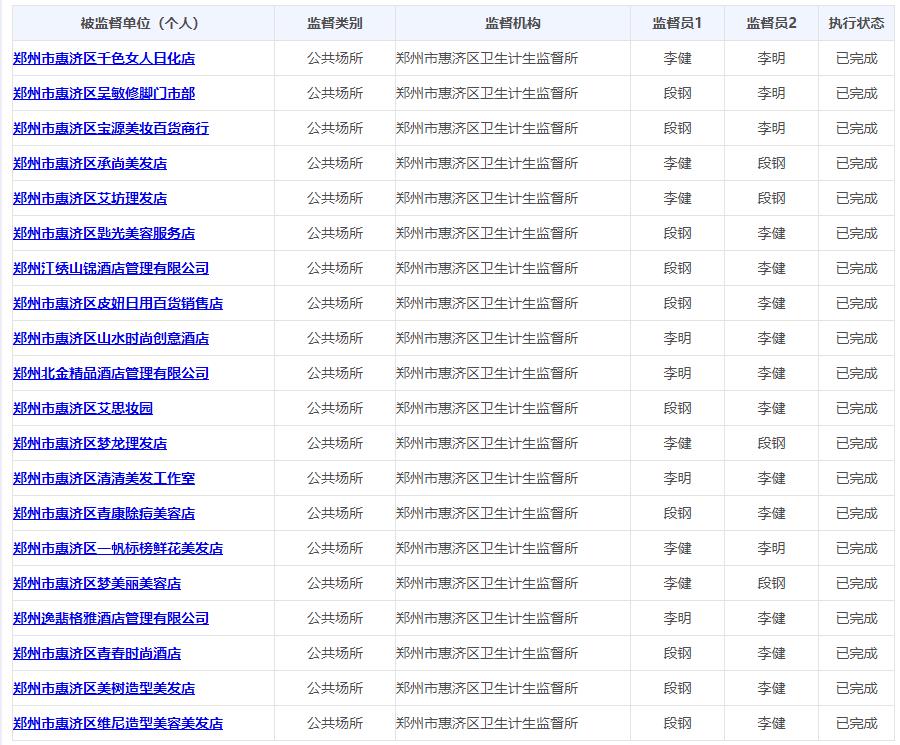Image resolution: width=900 pixels, height=745 pixels.
Task: Open 郑州市惠济区青春时尚酒店 link
Action: [x=97, y=653]
